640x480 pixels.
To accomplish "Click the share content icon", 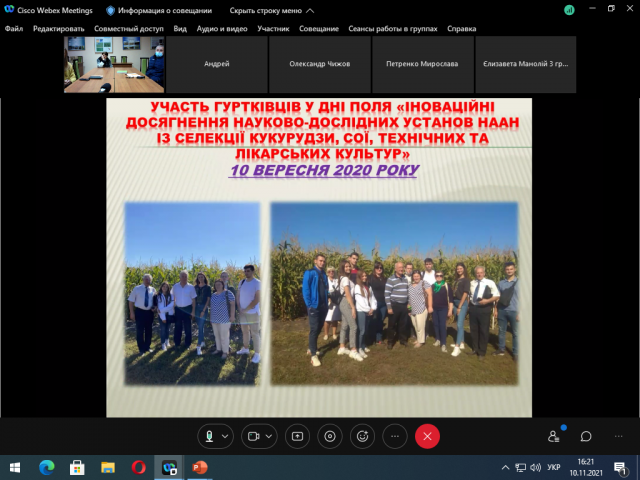I will [x=297, y=436].
